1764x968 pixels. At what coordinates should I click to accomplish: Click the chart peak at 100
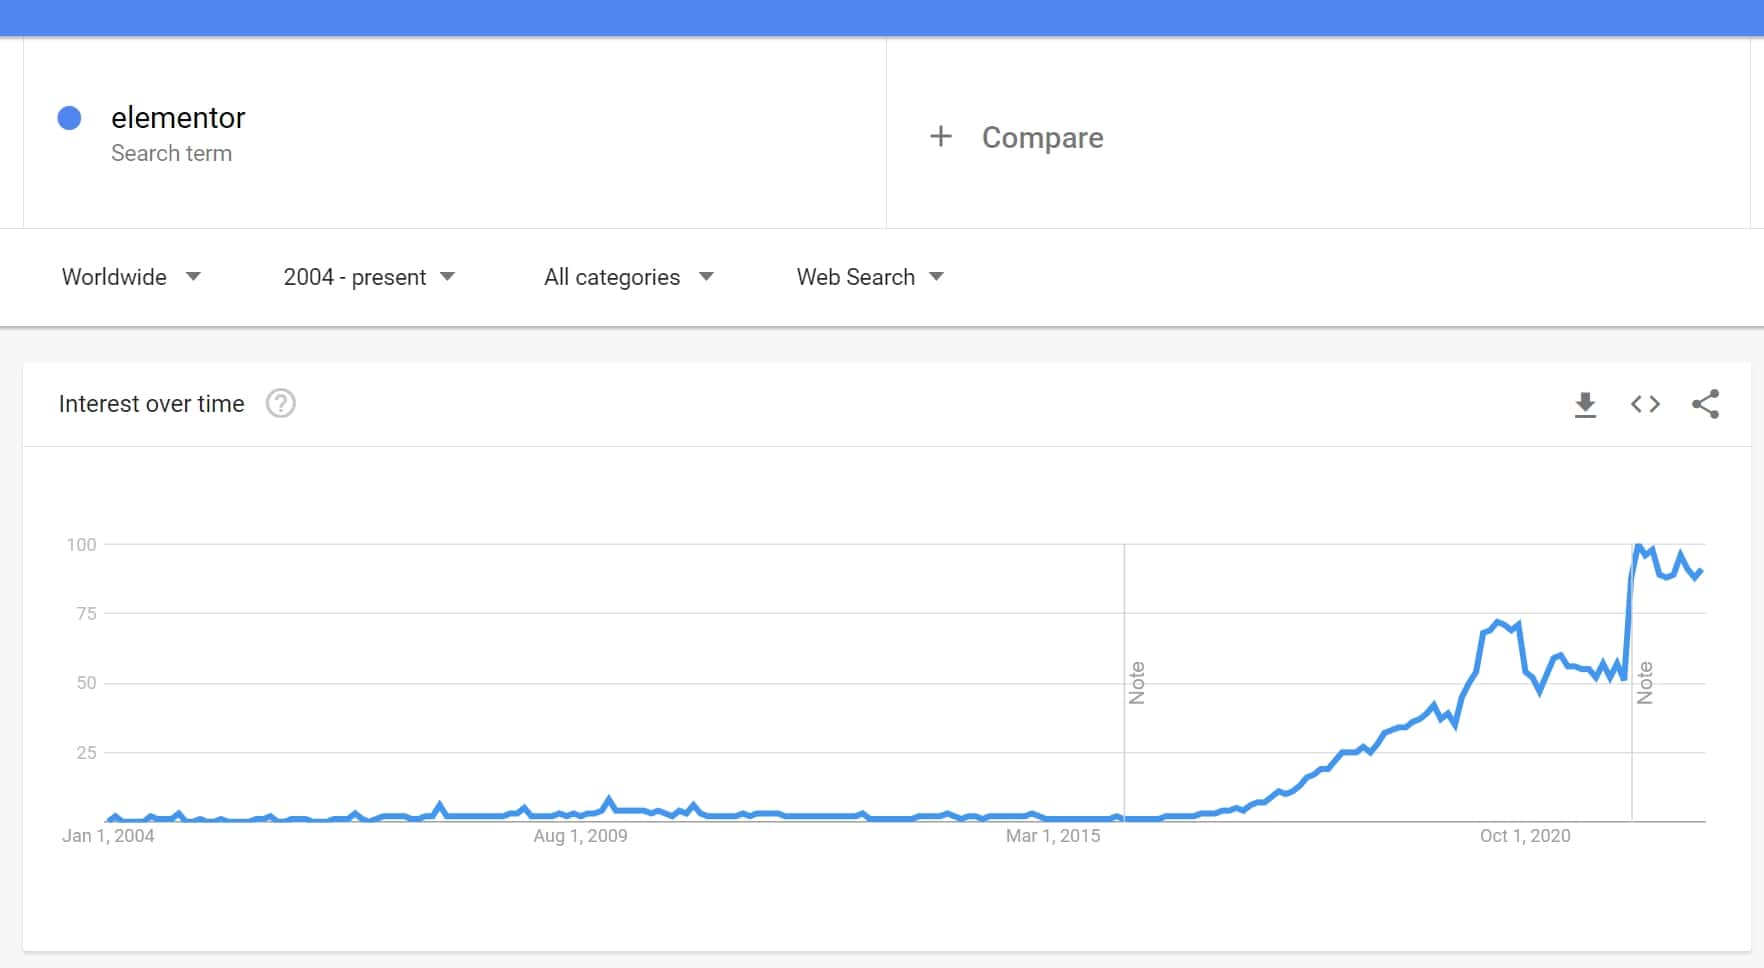click(x=1637, y=546)
